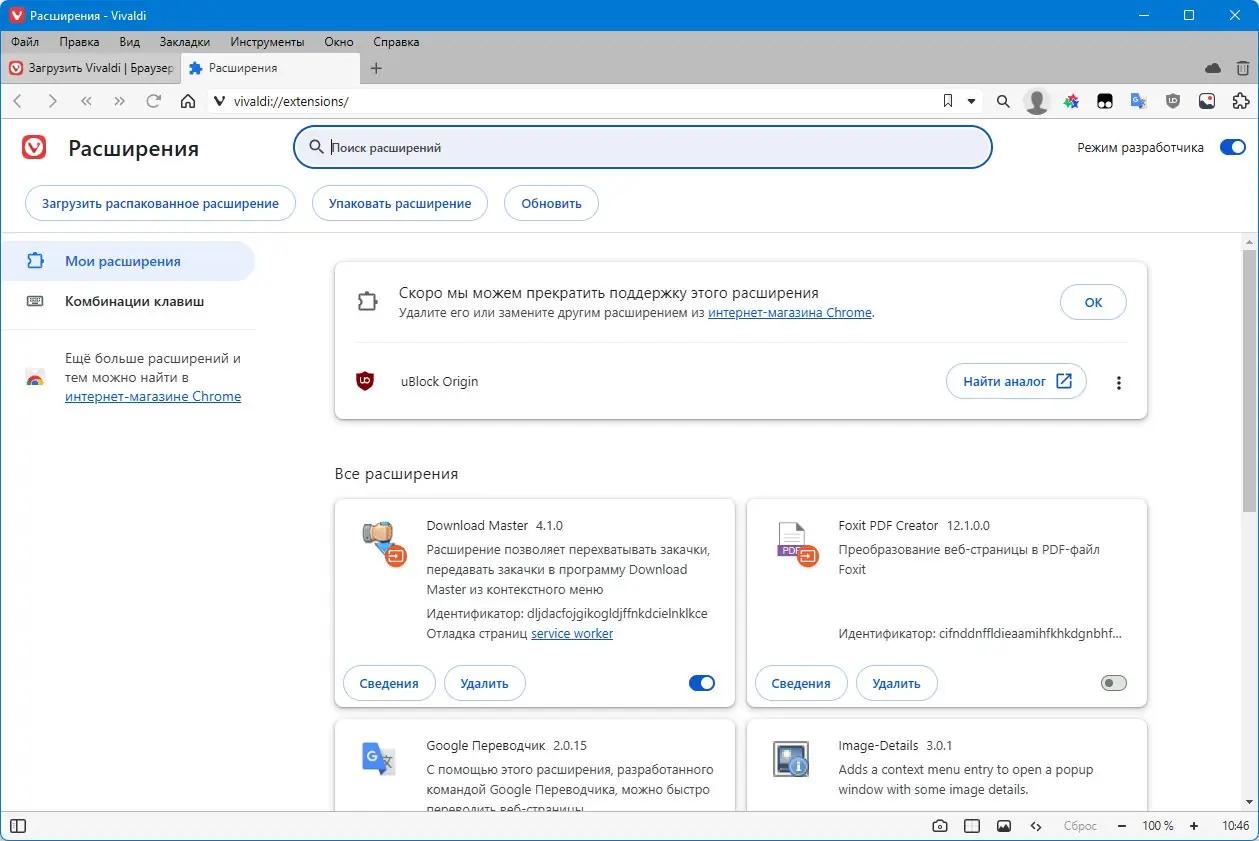The height and width of the screenshot is (841, 1259).
Task: Click the Google Переводчик extension icon in its card
Action: click(x=379, y=759)
